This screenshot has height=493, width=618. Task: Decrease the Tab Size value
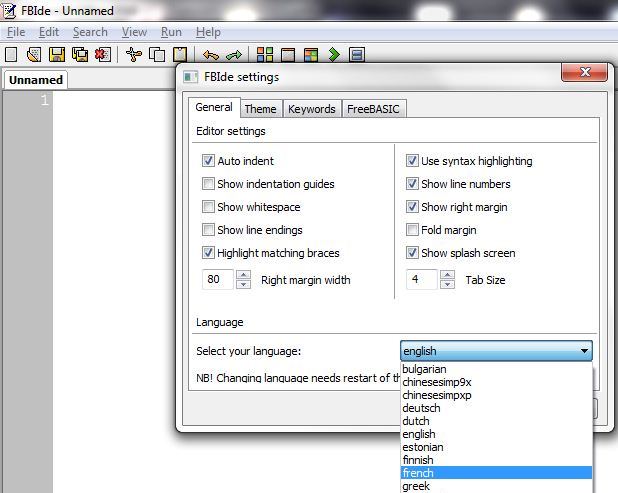pyautogui.click(x=447, y=284)
